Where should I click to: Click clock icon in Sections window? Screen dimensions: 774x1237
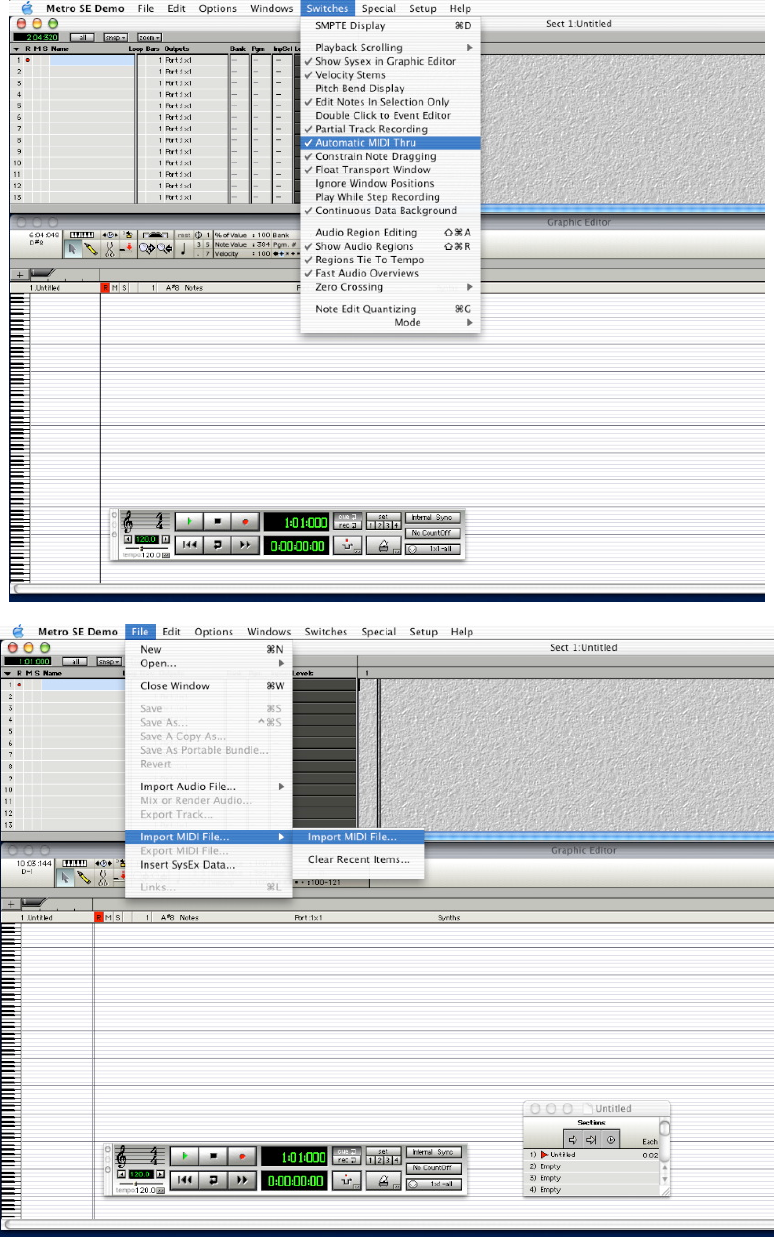pyautogui.click(x=611, y=1140)
